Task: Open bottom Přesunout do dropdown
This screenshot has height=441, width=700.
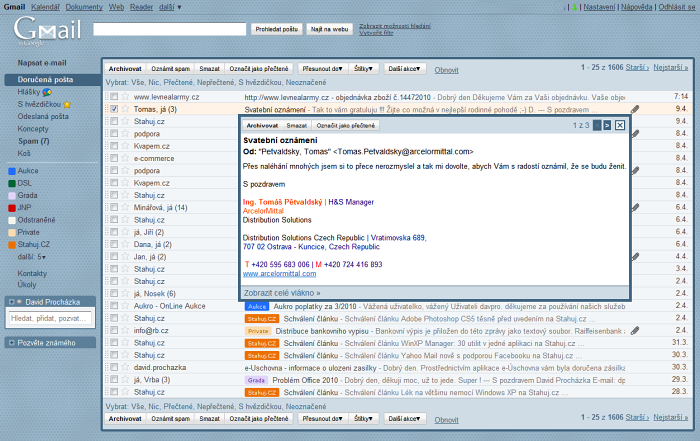Action: [323, 419]
